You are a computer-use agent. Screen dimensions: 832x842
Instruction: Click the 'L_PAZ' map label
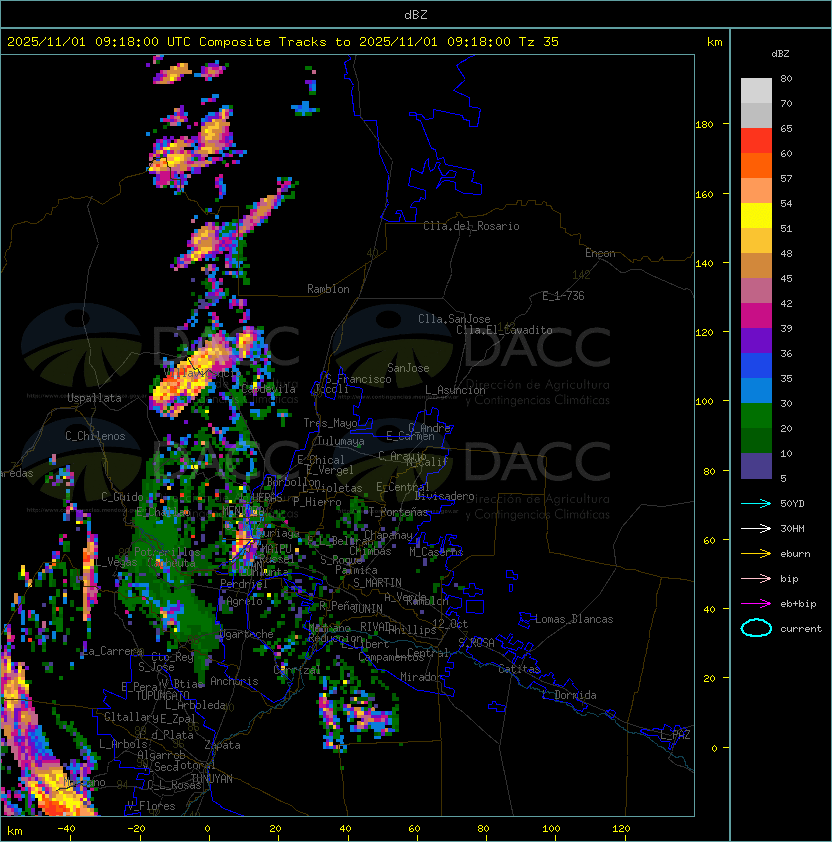click(675, 735)
